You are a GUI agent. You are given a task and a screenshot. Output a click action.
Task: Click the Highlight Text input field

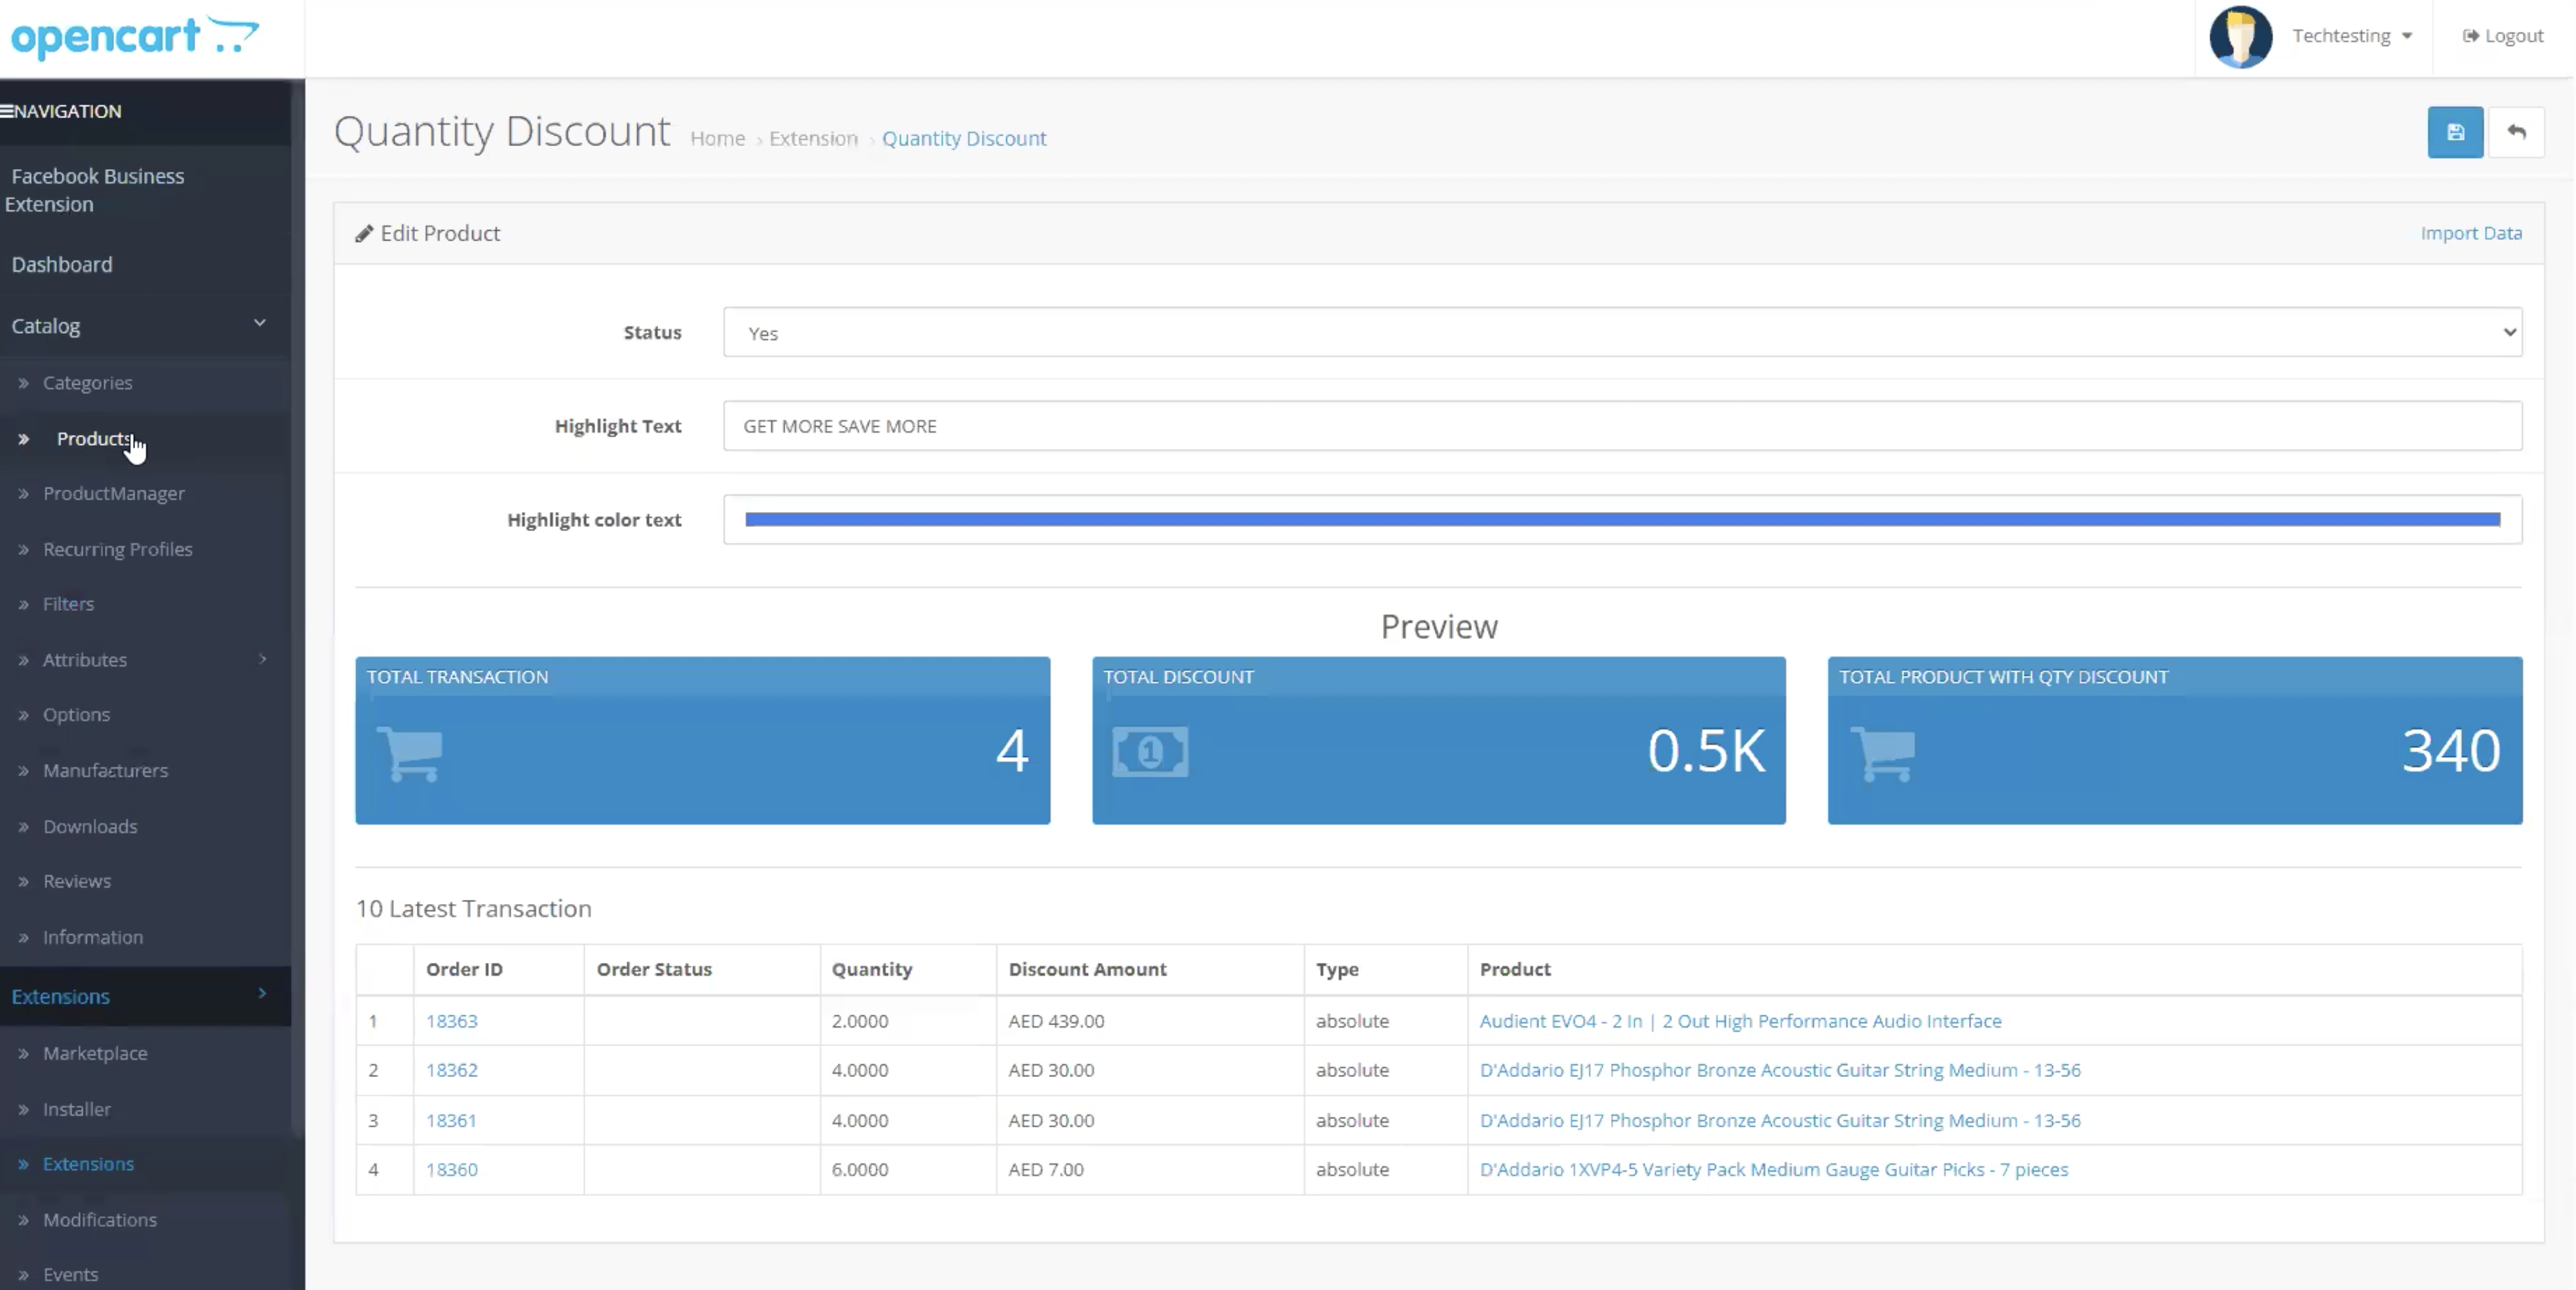point(1622,426)
